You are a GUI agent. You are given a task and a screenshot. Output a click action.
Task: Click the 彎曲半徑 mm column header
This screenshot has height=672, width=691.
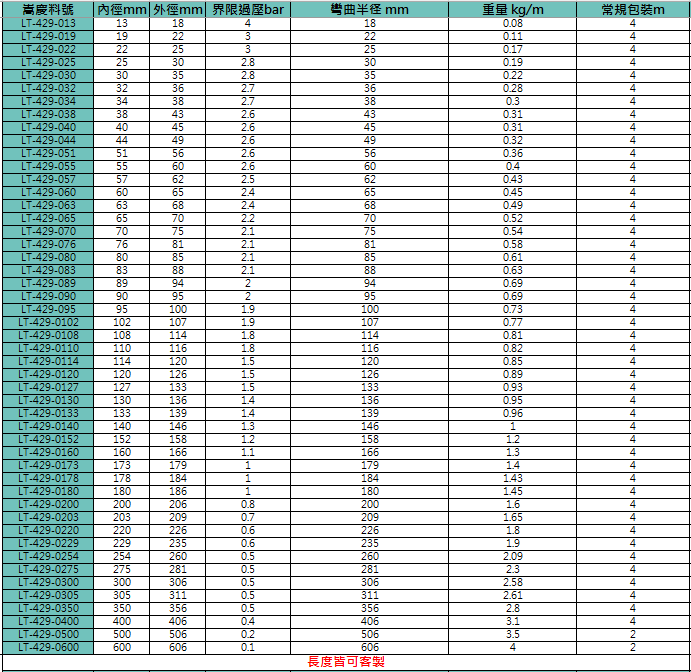(x=369, y=10)
